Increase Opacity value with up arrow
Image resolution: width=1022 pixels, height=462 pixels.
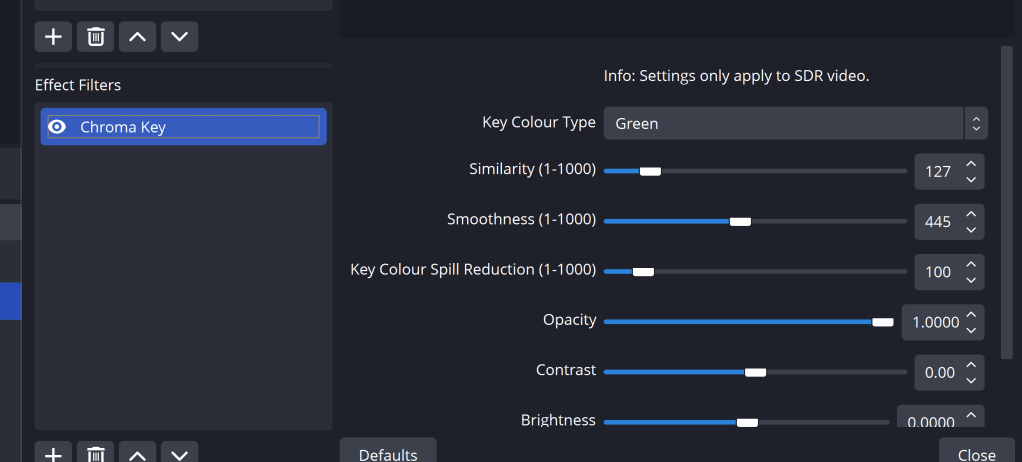(971, 314)
